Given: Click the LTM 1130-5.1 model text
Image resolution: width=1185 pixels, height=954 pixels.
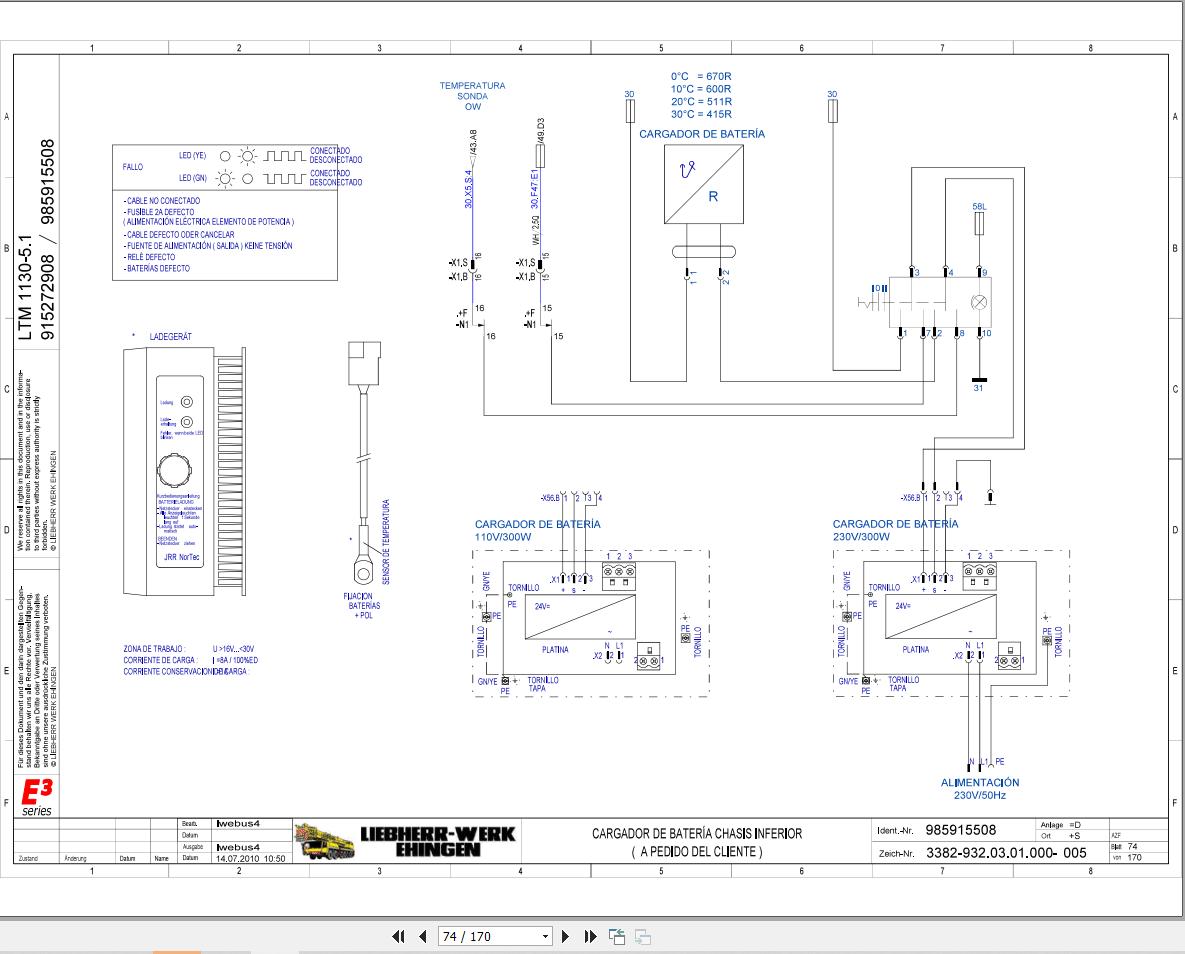Looking at the screenshot, I should (25, 287).
